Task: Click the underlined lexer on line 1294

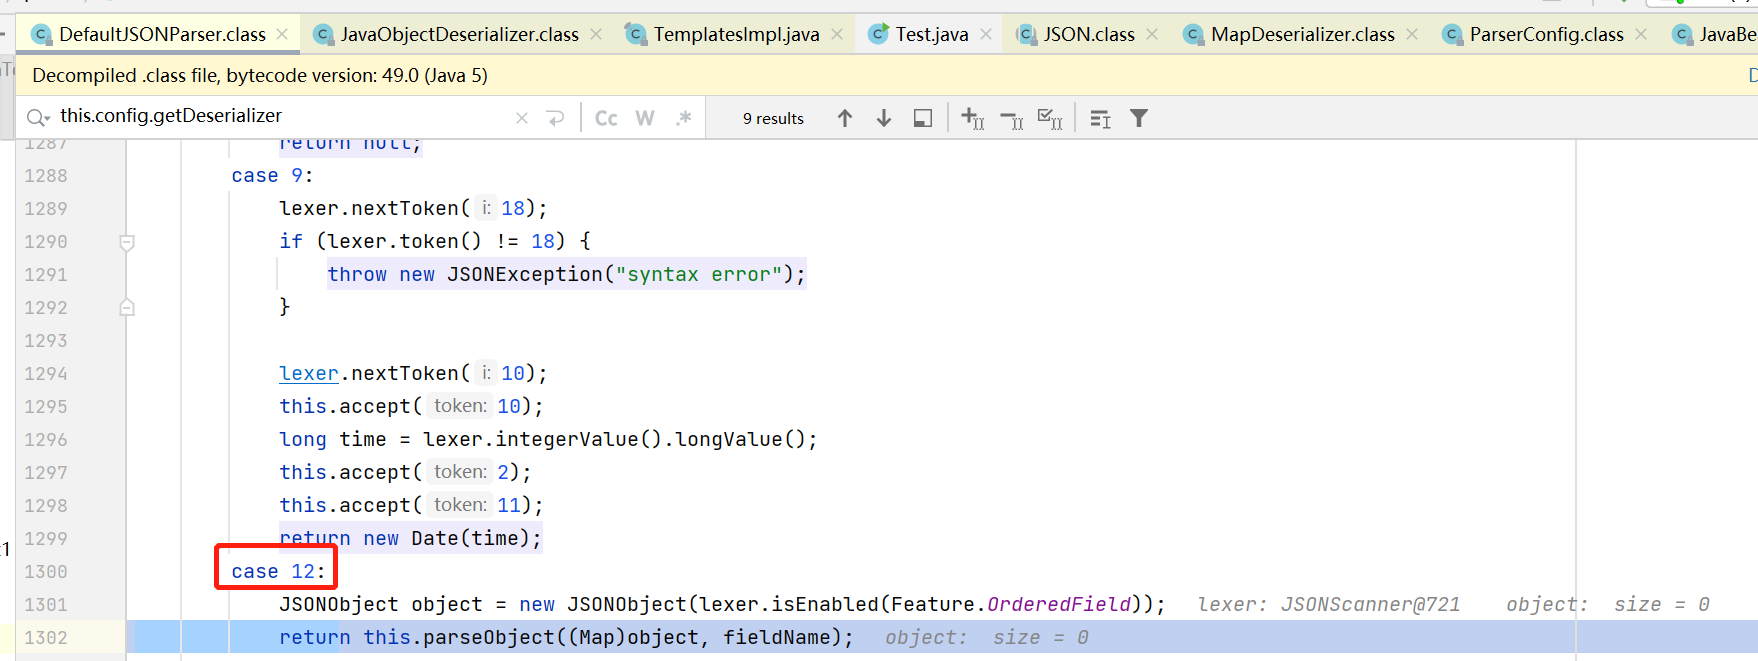Action: [309, 373]
